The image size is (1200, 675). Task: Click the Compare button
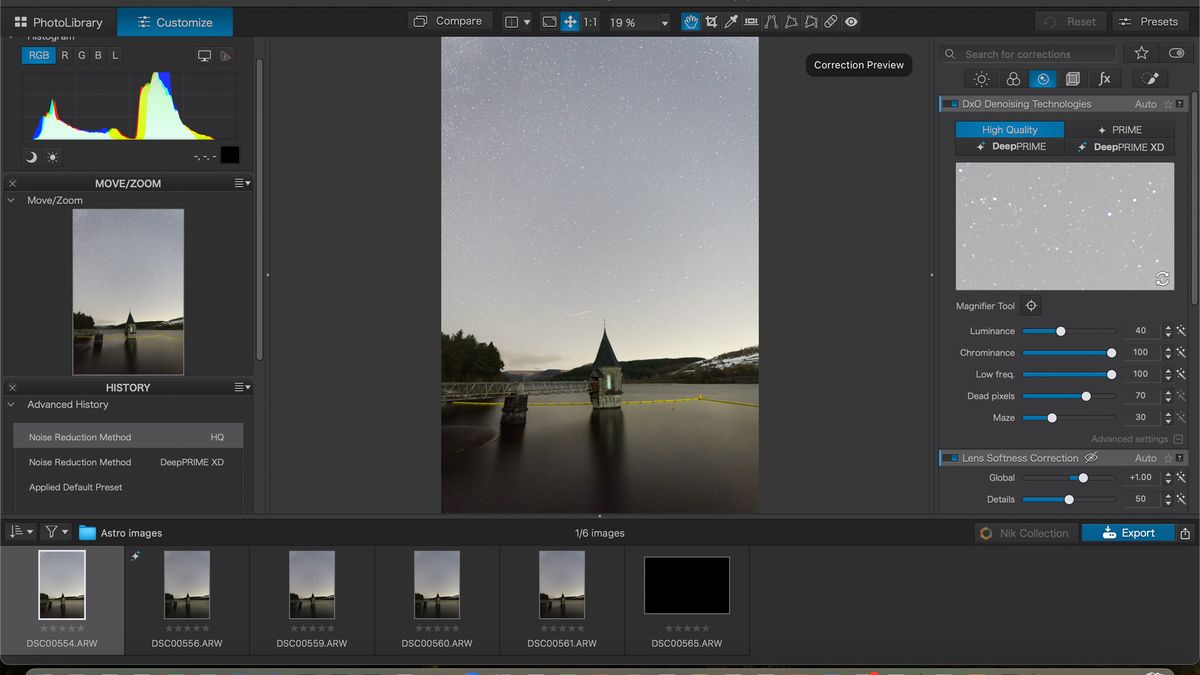point(448,21)
